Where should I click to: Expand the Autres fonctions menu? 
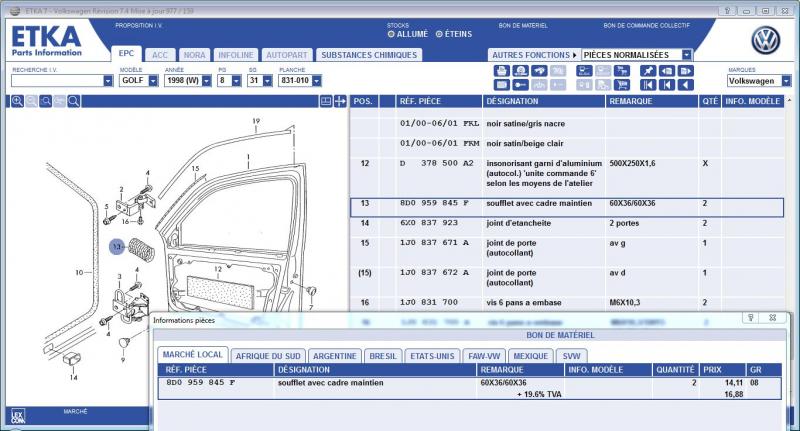(534, 55)
